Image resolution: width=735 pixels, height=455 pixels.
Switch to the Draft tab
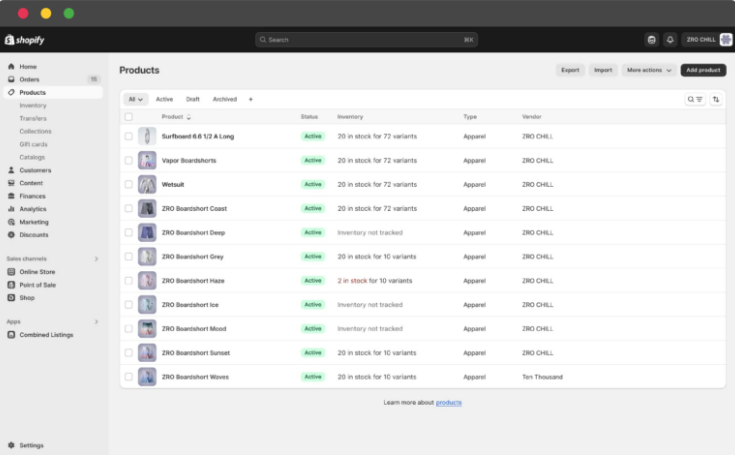(x=193, y=99)
